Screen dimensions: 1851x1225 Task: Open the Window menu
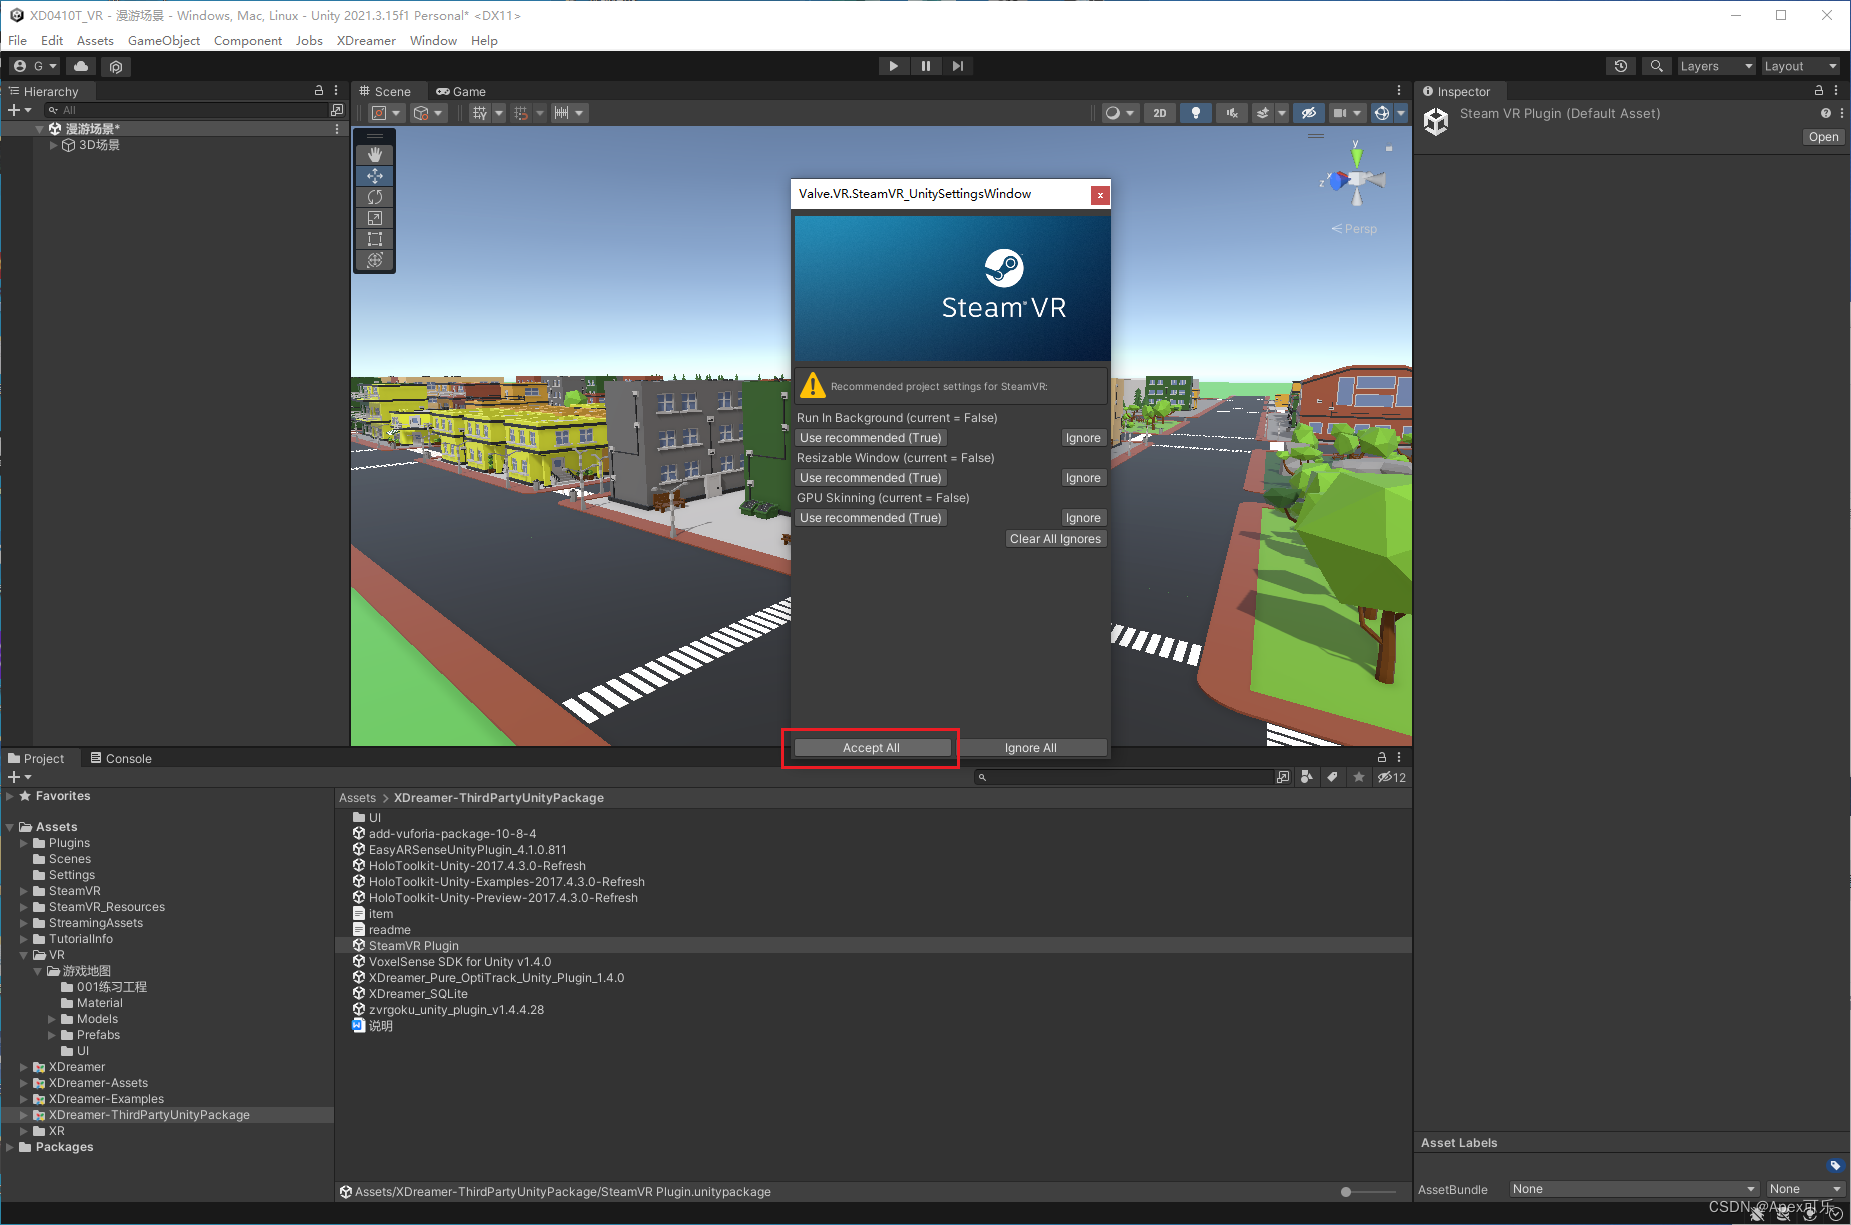point(433,41)
